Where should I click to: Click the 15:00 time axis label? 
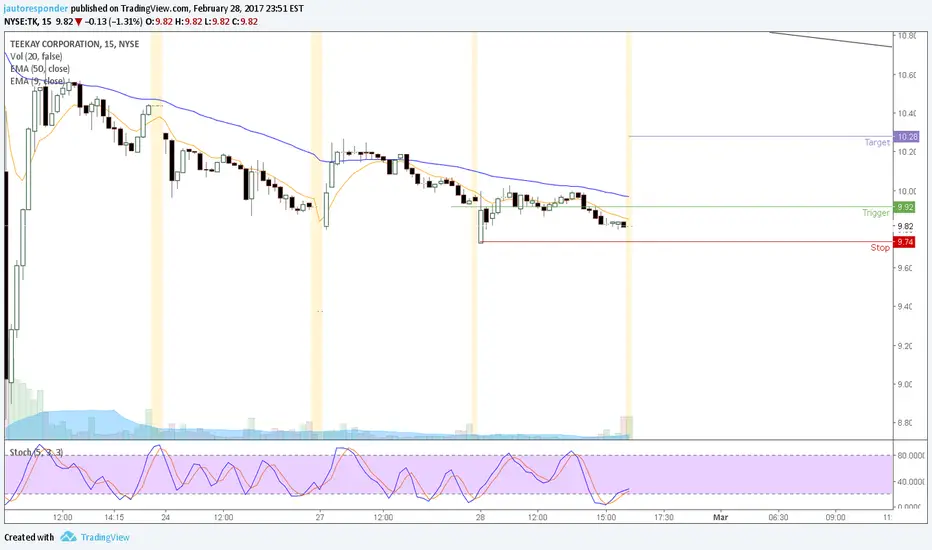606,517
